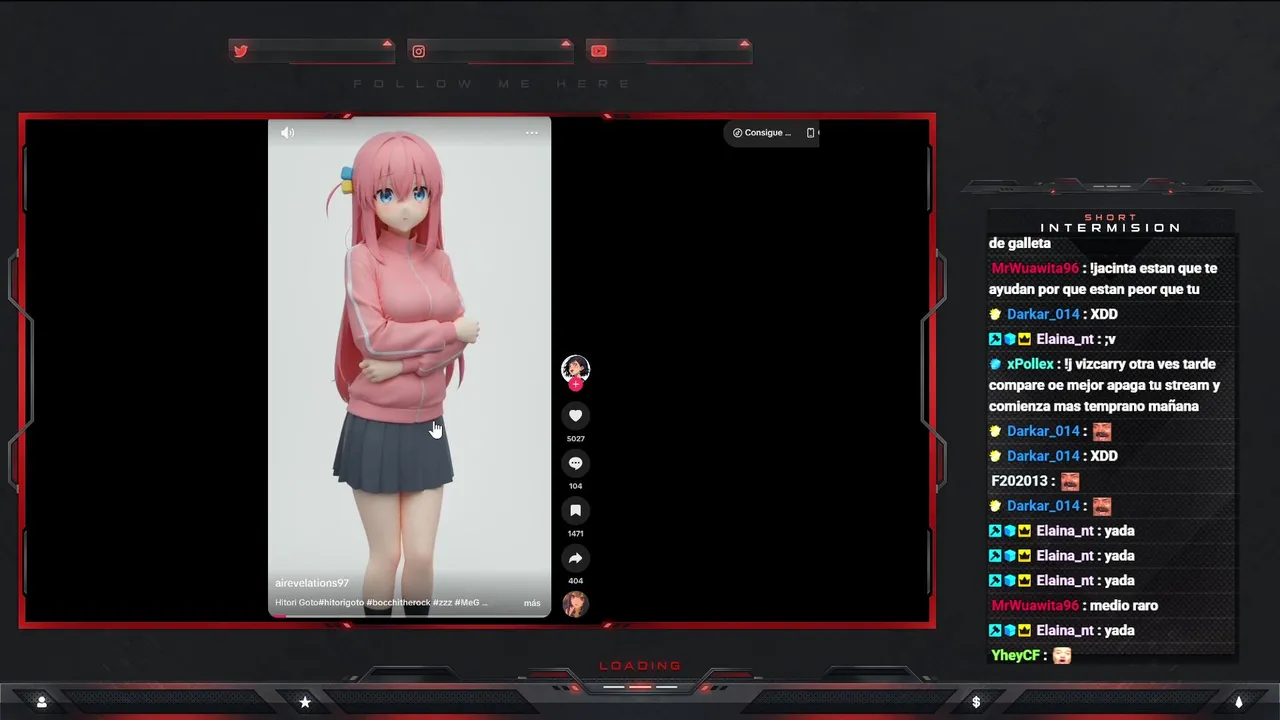The width and height of the screenshot is (1280, 720).
Task: Click the Twitter icon in the overlay
Action: (x=241, y=51)
